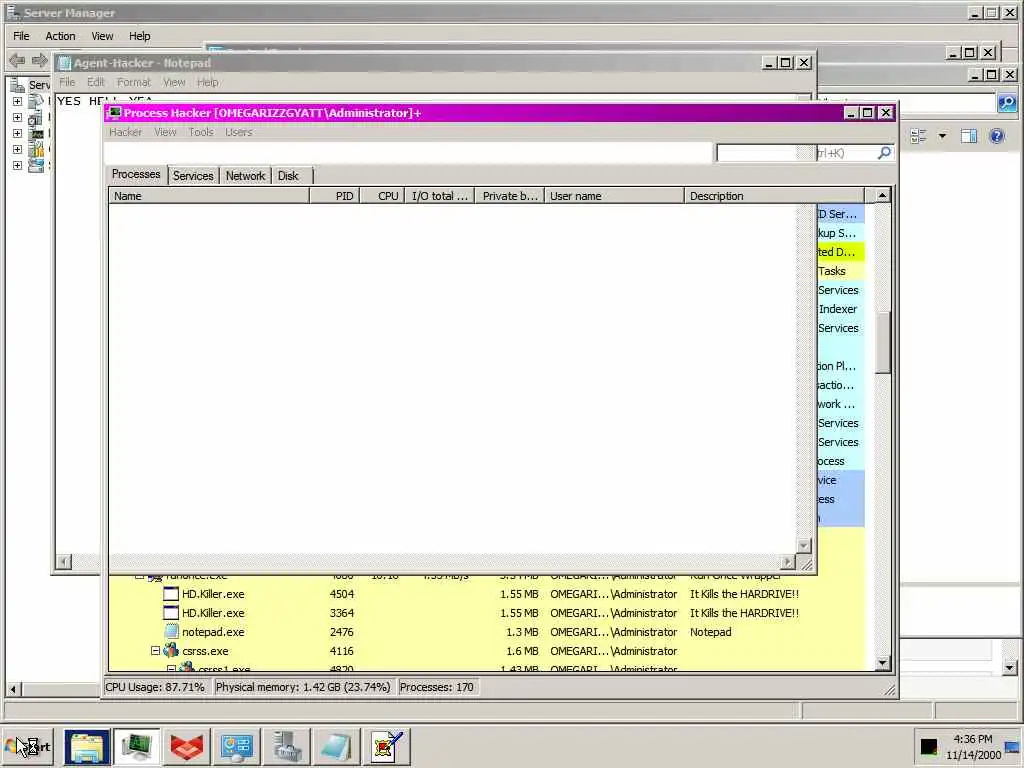This screenshot has height=768, width=1024.
Task: Click the Process Hacker scroll up arrow
Action: (882, 195)
